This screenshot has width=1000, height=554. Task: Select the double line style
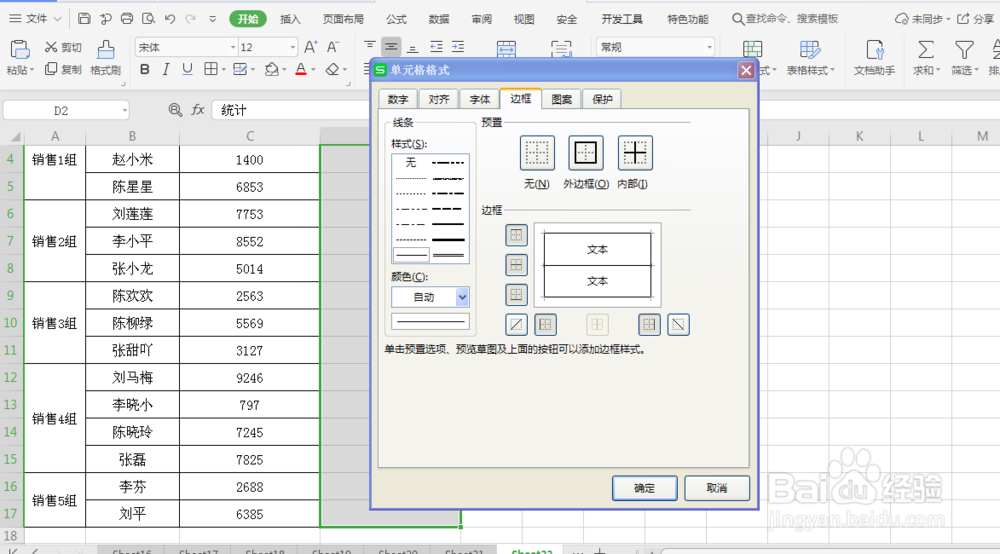click(448, 255)
